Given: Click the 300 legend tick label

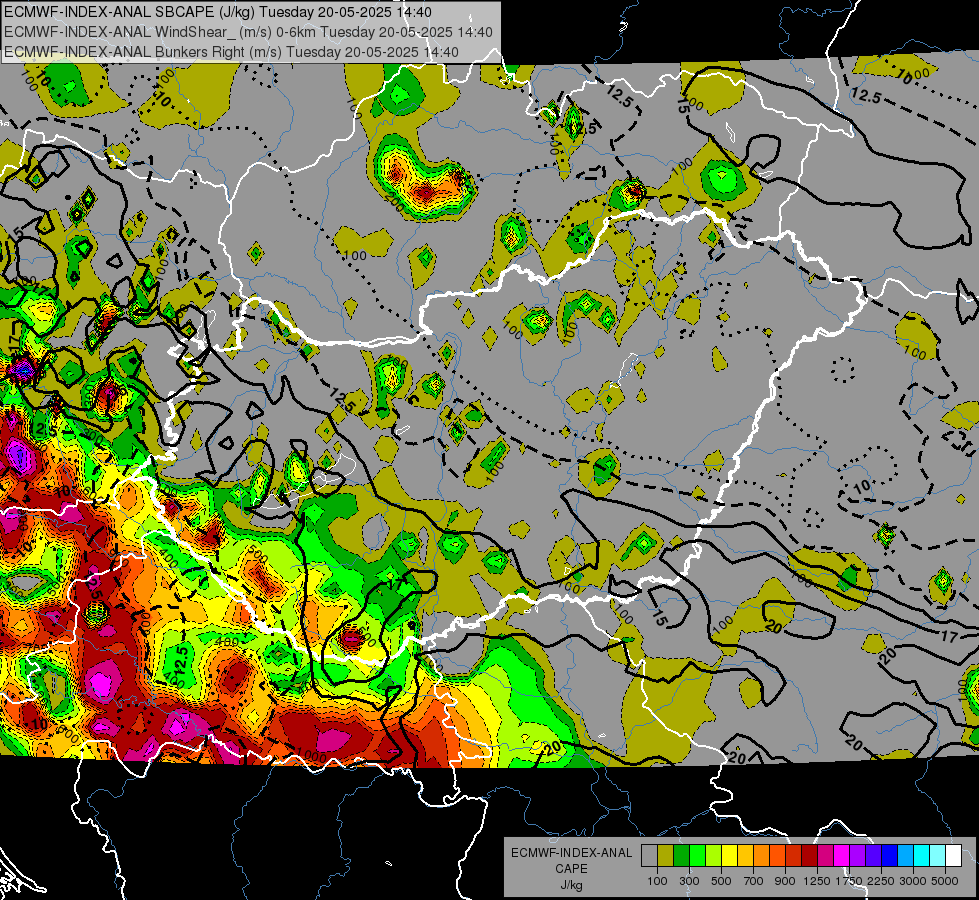Looking at the screenshot, I should click(x=689, y=881).
